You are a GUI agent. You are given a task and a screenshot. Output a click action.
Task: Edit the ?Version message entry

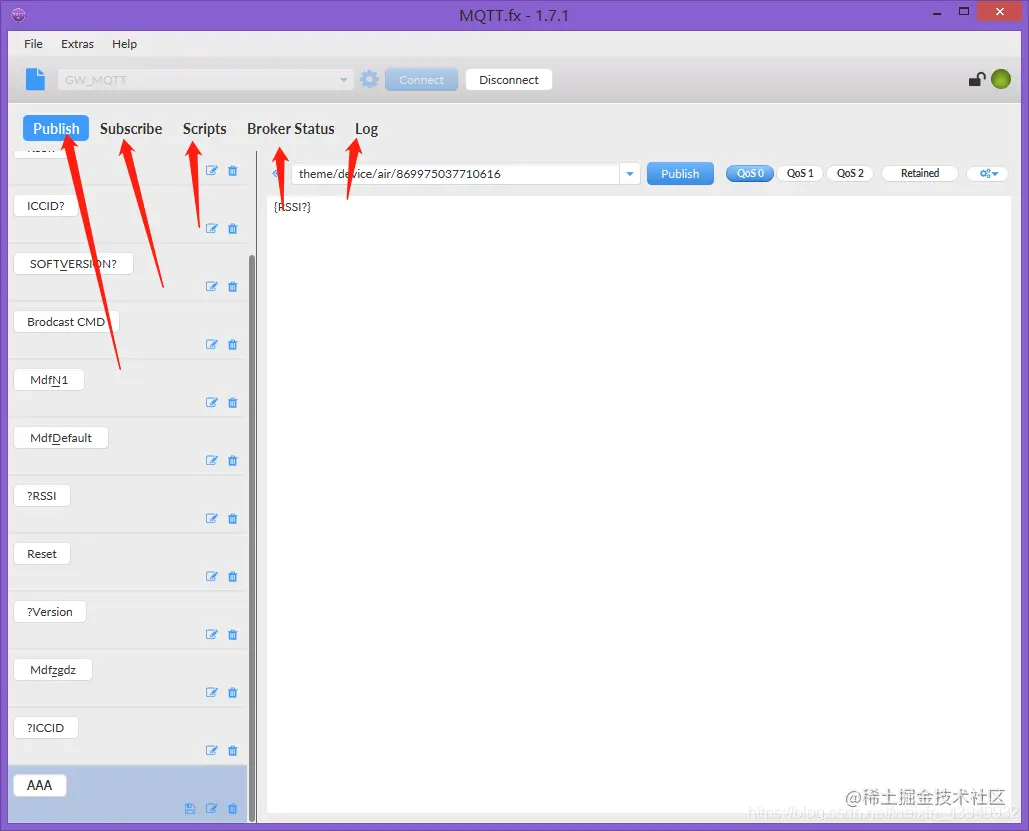pyautogui.click(x=211, y=634)
